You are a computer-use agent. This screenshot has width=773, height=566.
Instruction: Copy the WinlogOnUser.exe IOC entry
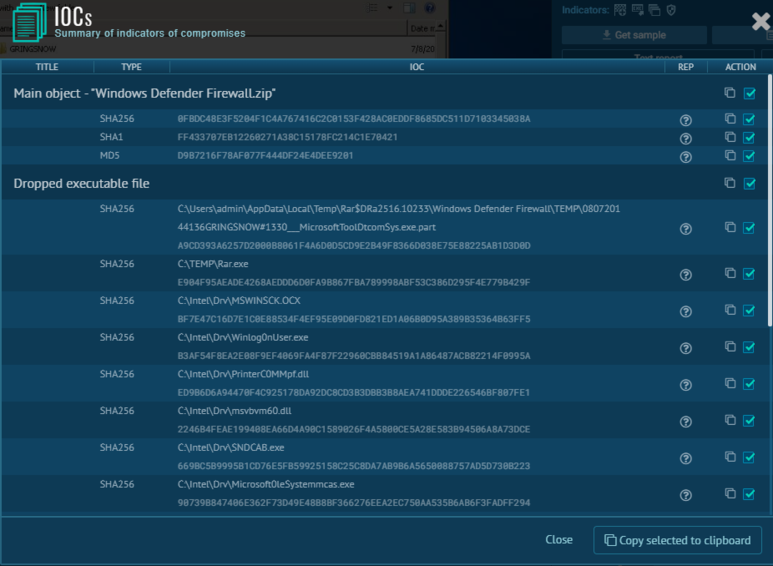point(730,347)
